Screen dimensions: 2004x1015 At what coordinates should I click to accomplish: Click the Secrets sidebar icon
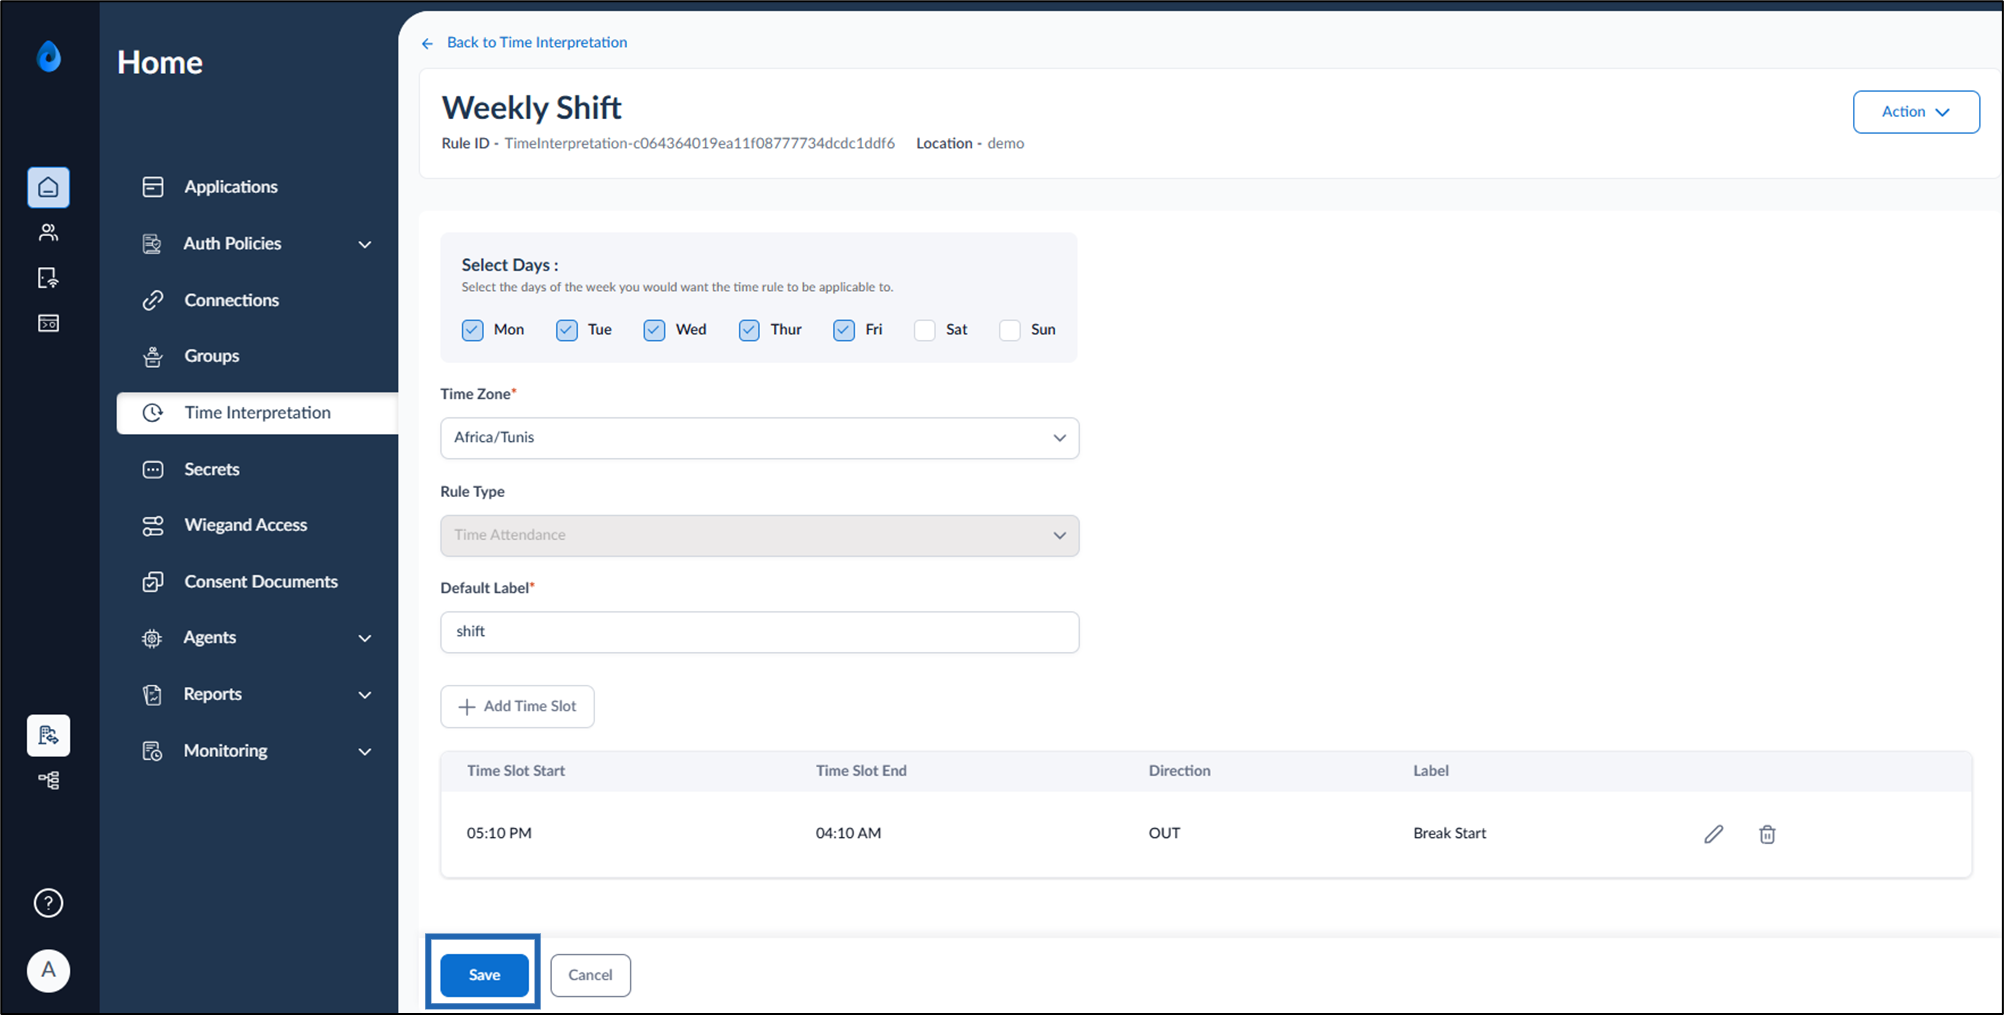(x=153, y=469)
